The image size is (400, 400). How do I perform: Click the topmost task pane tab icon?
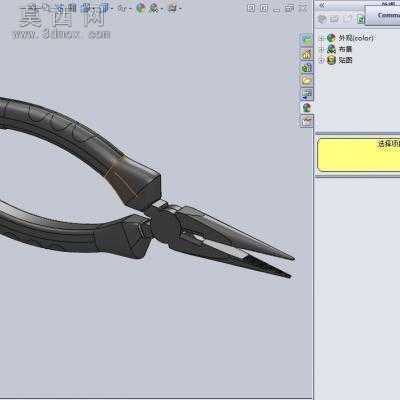tap(306, 40)
